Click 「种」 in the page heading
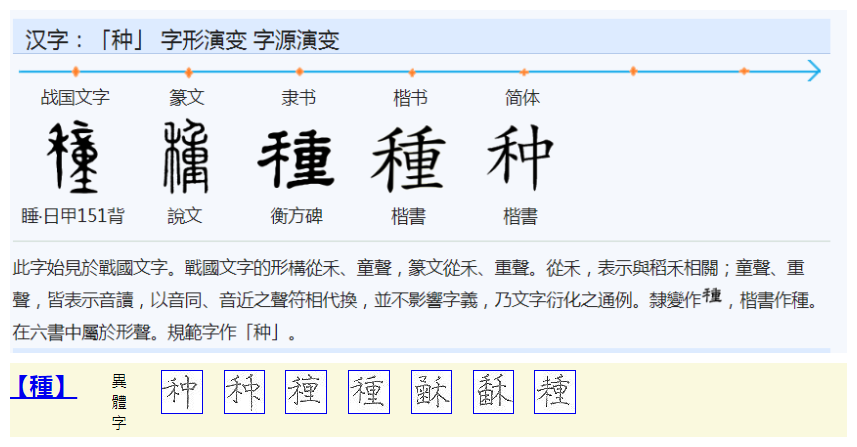Image resolution: width=857 pixels, height=447 pixels. click(x=122, y=40)
